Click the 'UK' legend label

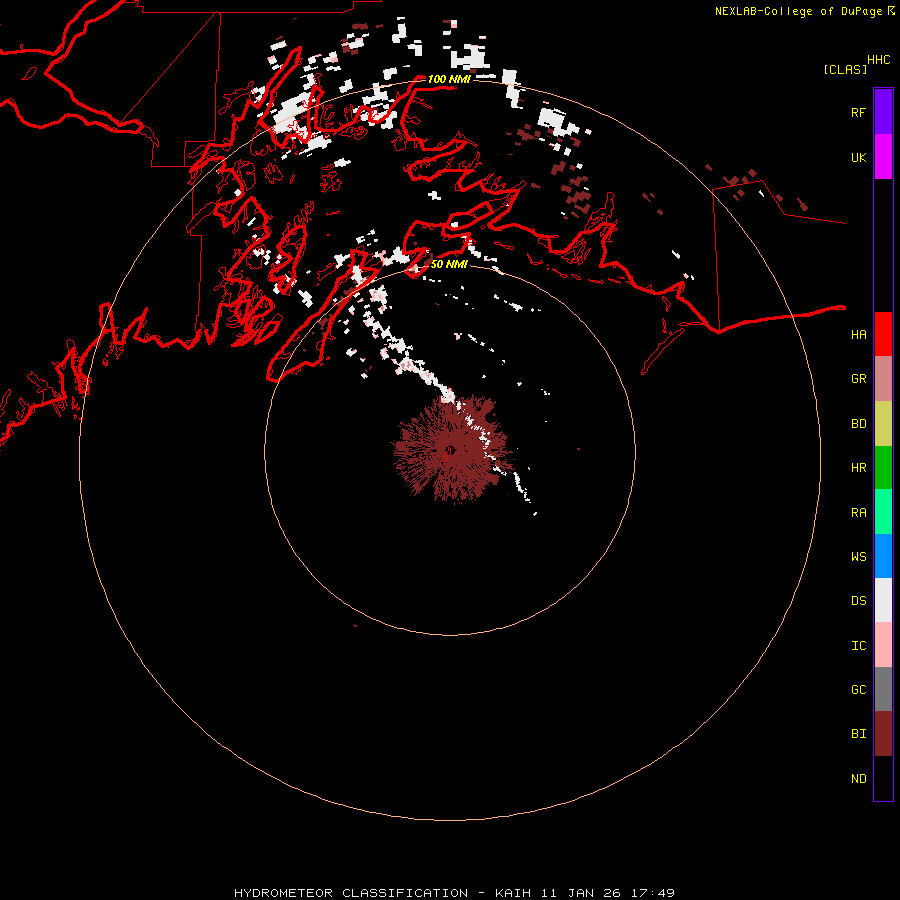(858, 157)
